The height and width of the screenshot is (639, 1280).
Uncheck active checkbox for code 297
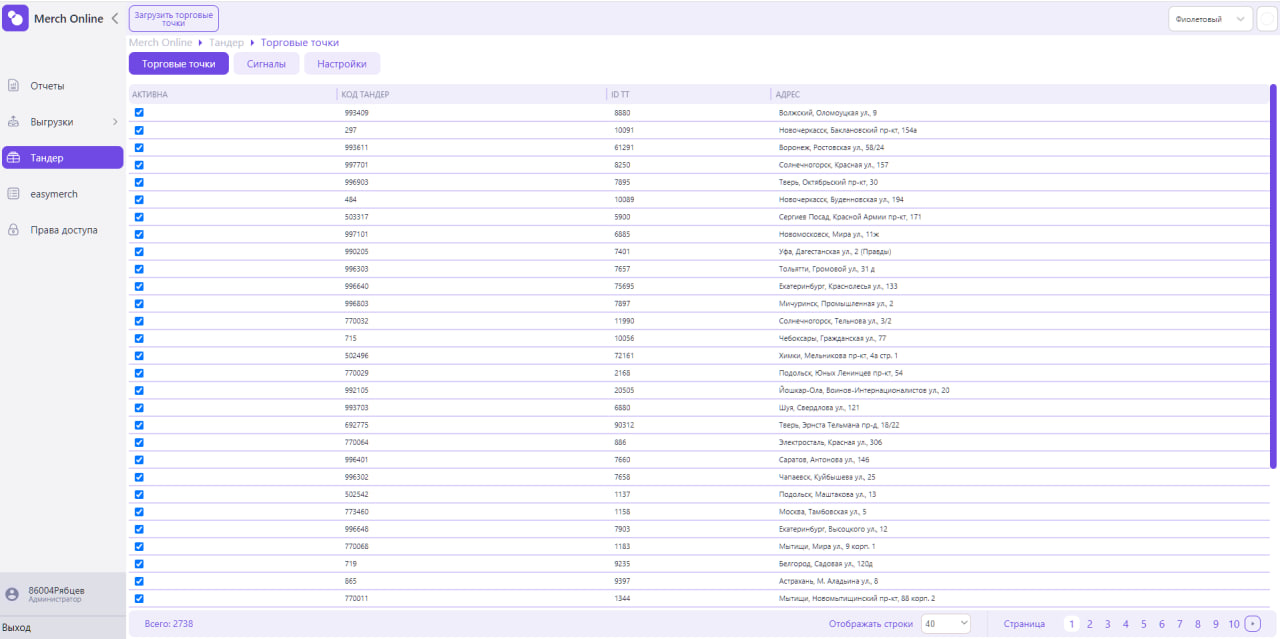pos(139,130)
